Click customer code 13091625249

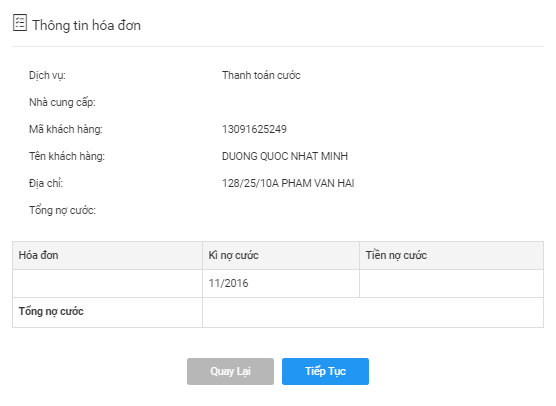254,129
